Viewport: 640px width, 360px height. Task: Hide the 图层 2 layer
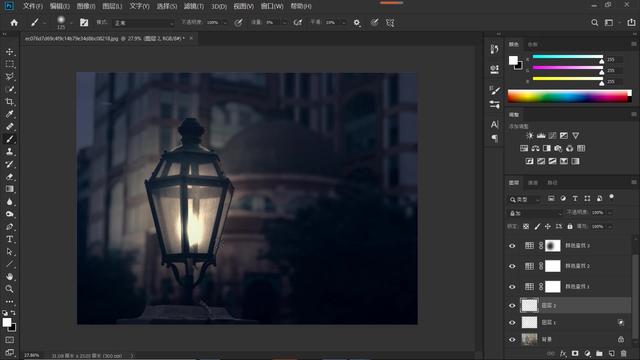(x=512, y=305)
